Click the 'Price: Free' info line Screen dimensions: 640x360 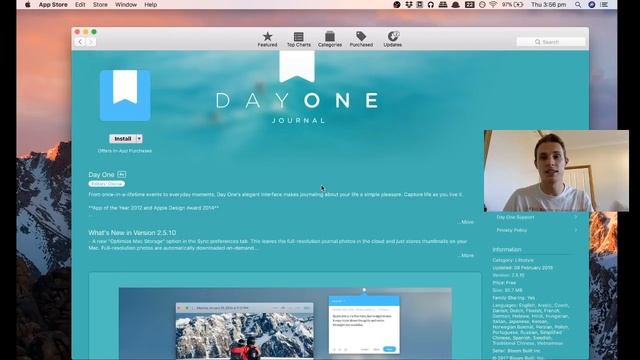point(504,282)
